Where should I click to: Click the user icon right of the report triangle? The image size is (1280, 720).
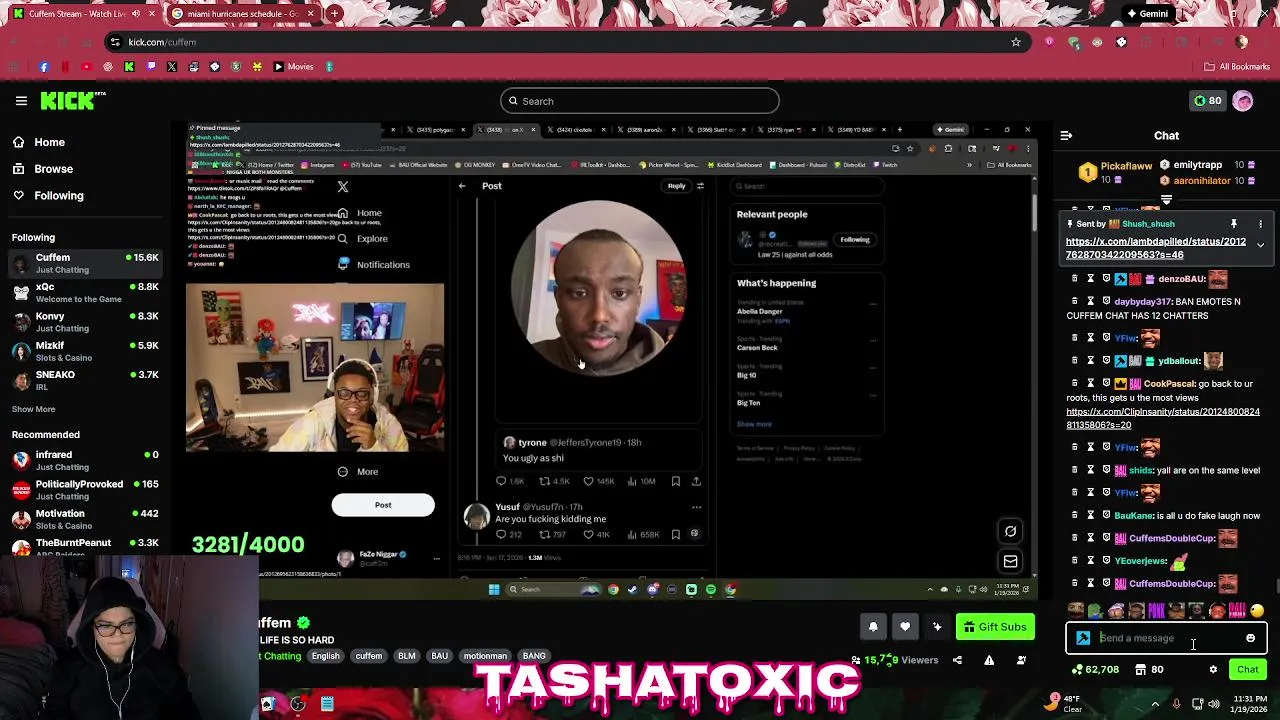tap(1021, 660)
